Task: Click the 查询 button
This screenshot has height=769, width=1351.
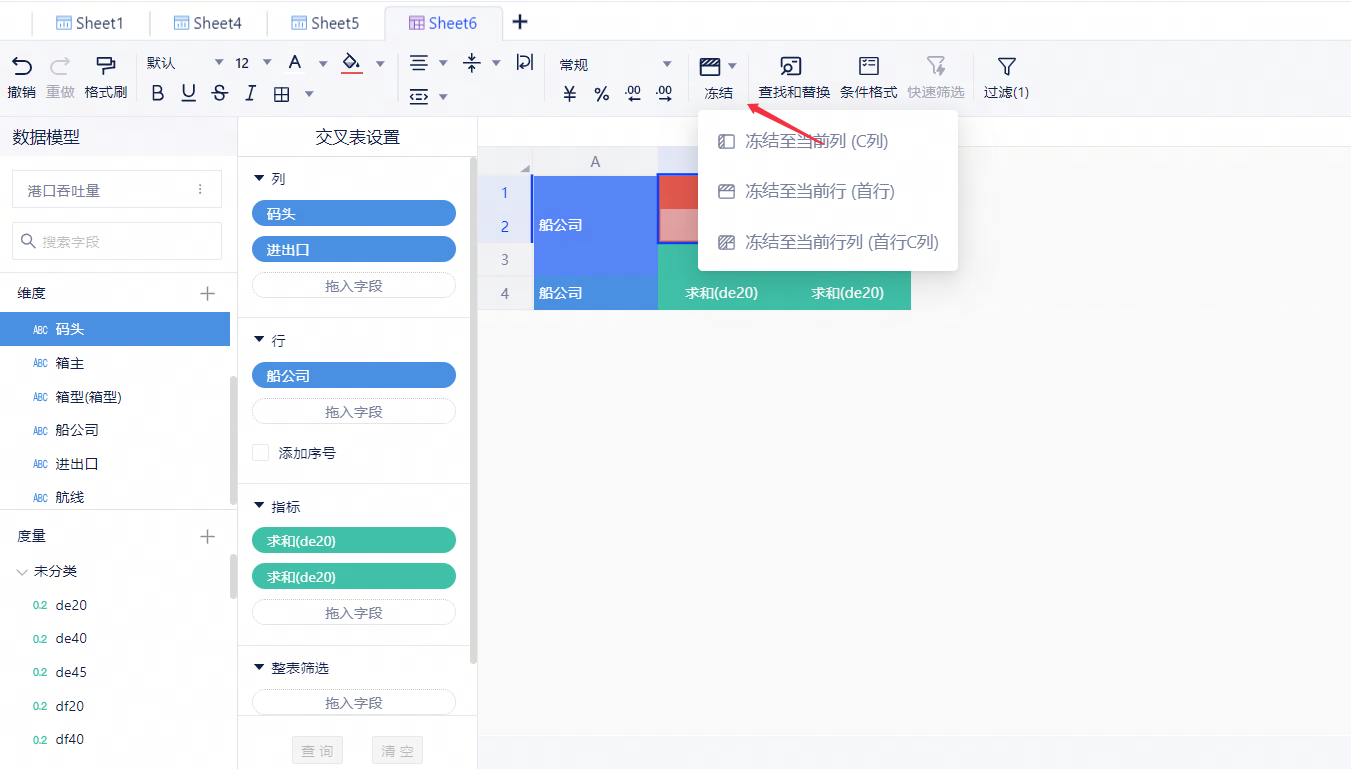Action: 317,751
